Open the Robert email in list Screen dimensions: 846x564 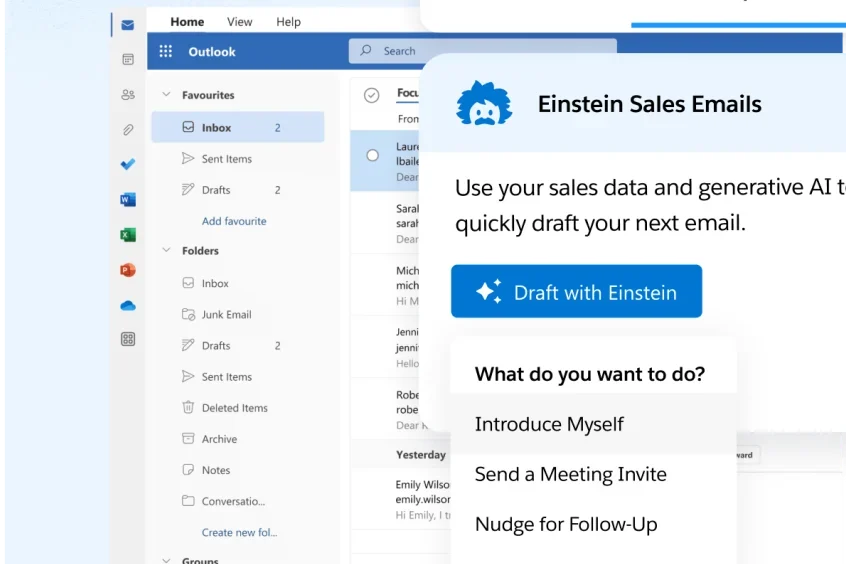385,409
